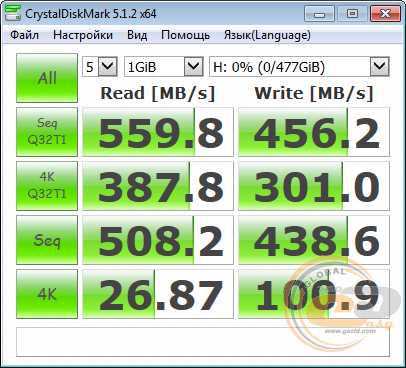Run all benchmarks with All button
The image size is (406, 368).
(47, 78)
